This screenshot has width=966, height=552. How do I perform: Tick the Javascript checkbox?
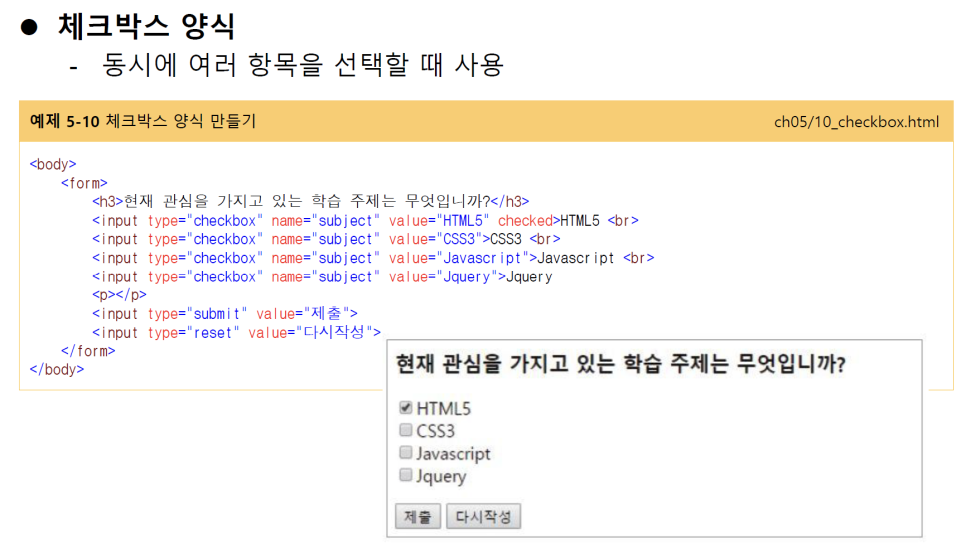405,452
